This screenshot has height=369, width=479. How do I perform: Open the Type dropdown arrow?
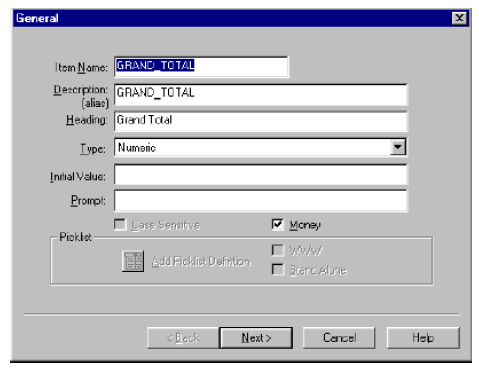point(397,147)
